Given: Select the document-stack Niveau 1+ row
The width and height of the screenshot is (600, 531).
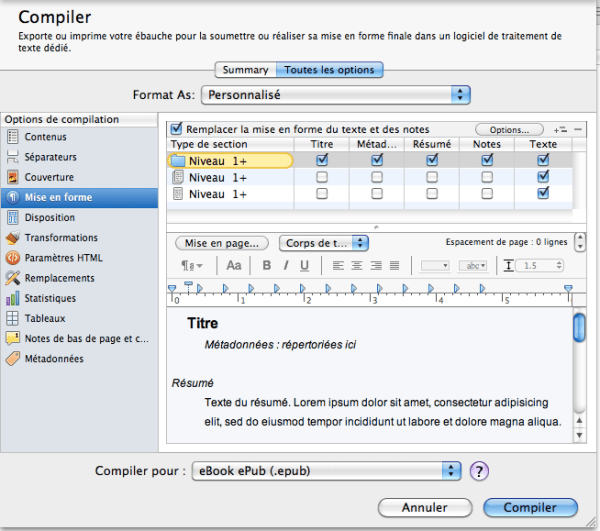Looking at the screenshot, I should tap(370, 177).
